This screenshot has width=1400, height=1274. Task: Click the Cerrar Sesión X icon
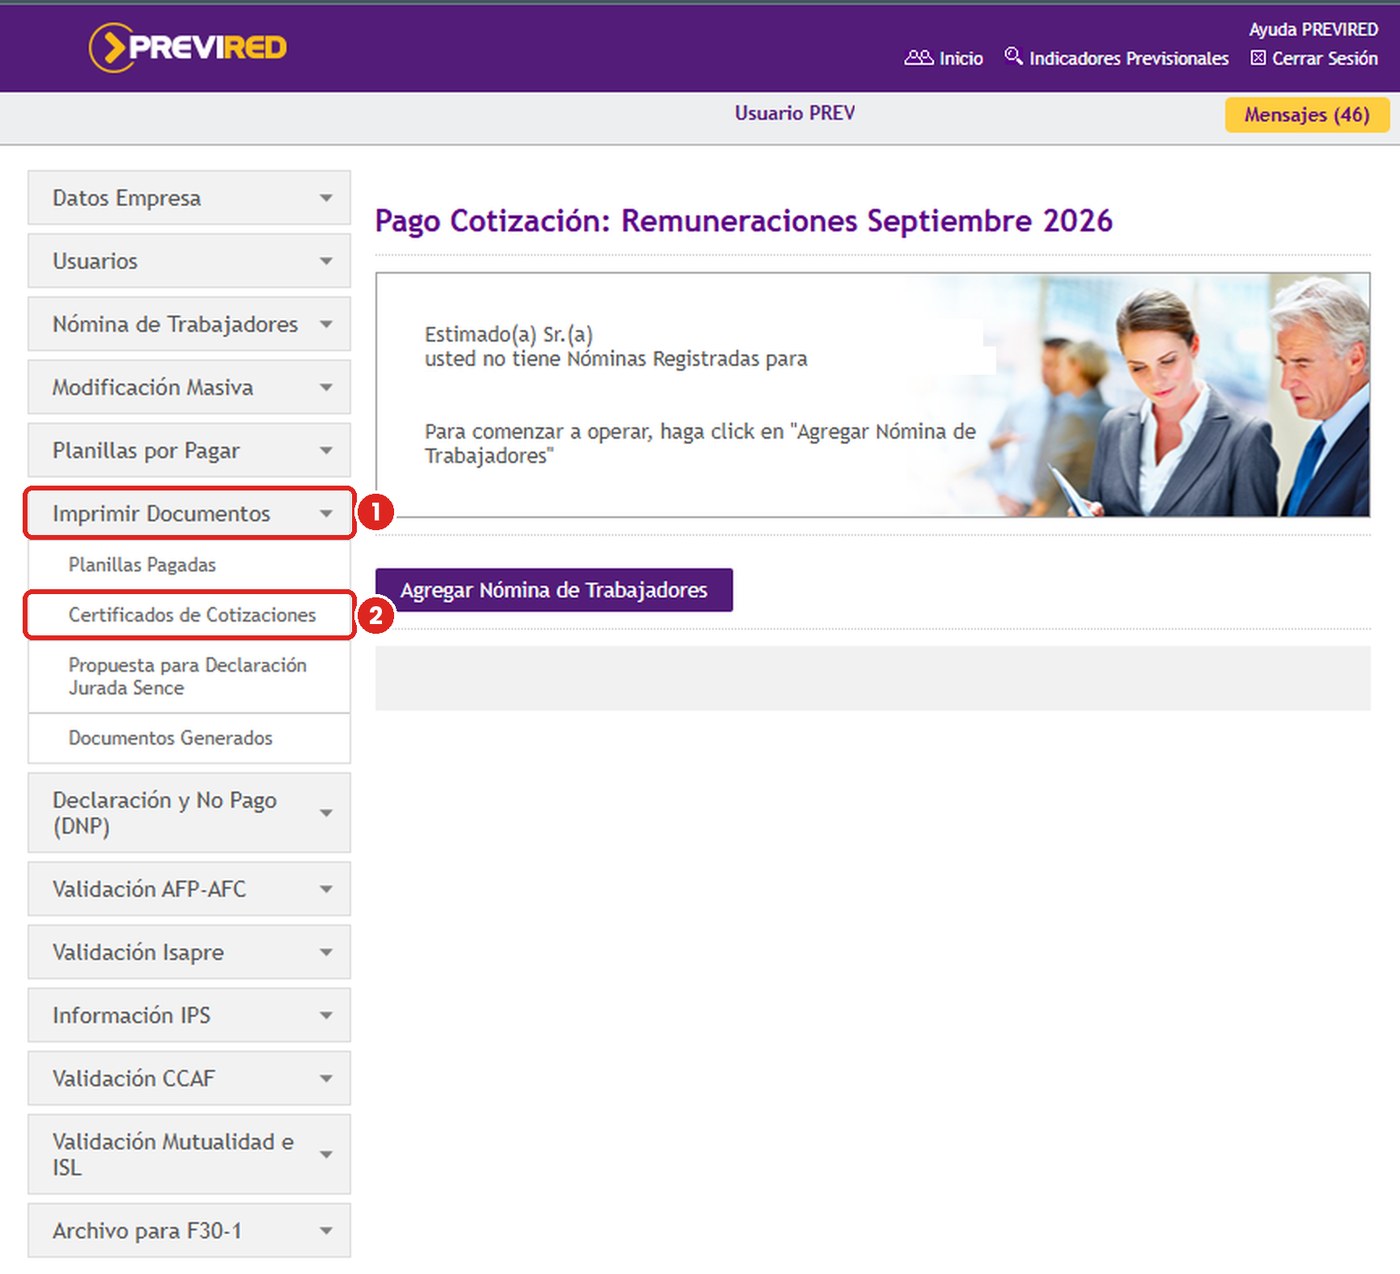click(1258, 58)
